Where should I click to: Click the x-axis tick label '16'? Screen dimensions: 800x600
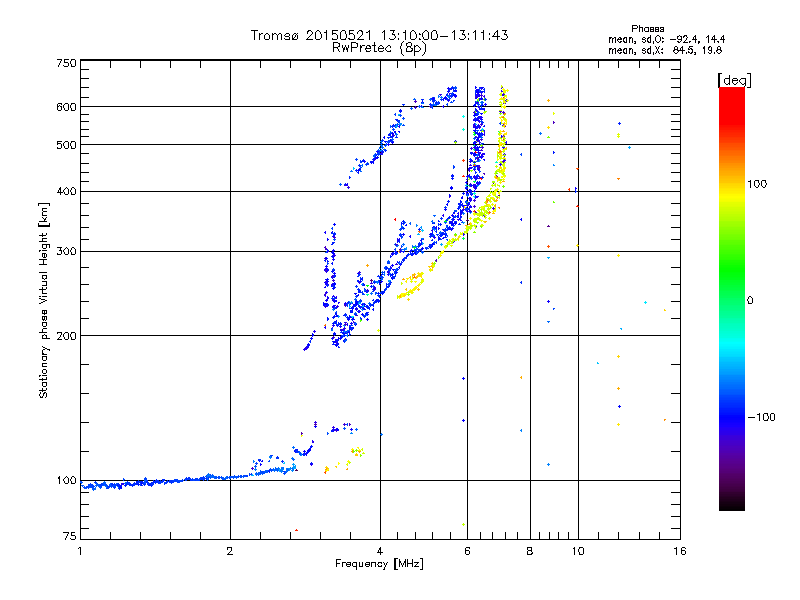click(x=680, y=551)
